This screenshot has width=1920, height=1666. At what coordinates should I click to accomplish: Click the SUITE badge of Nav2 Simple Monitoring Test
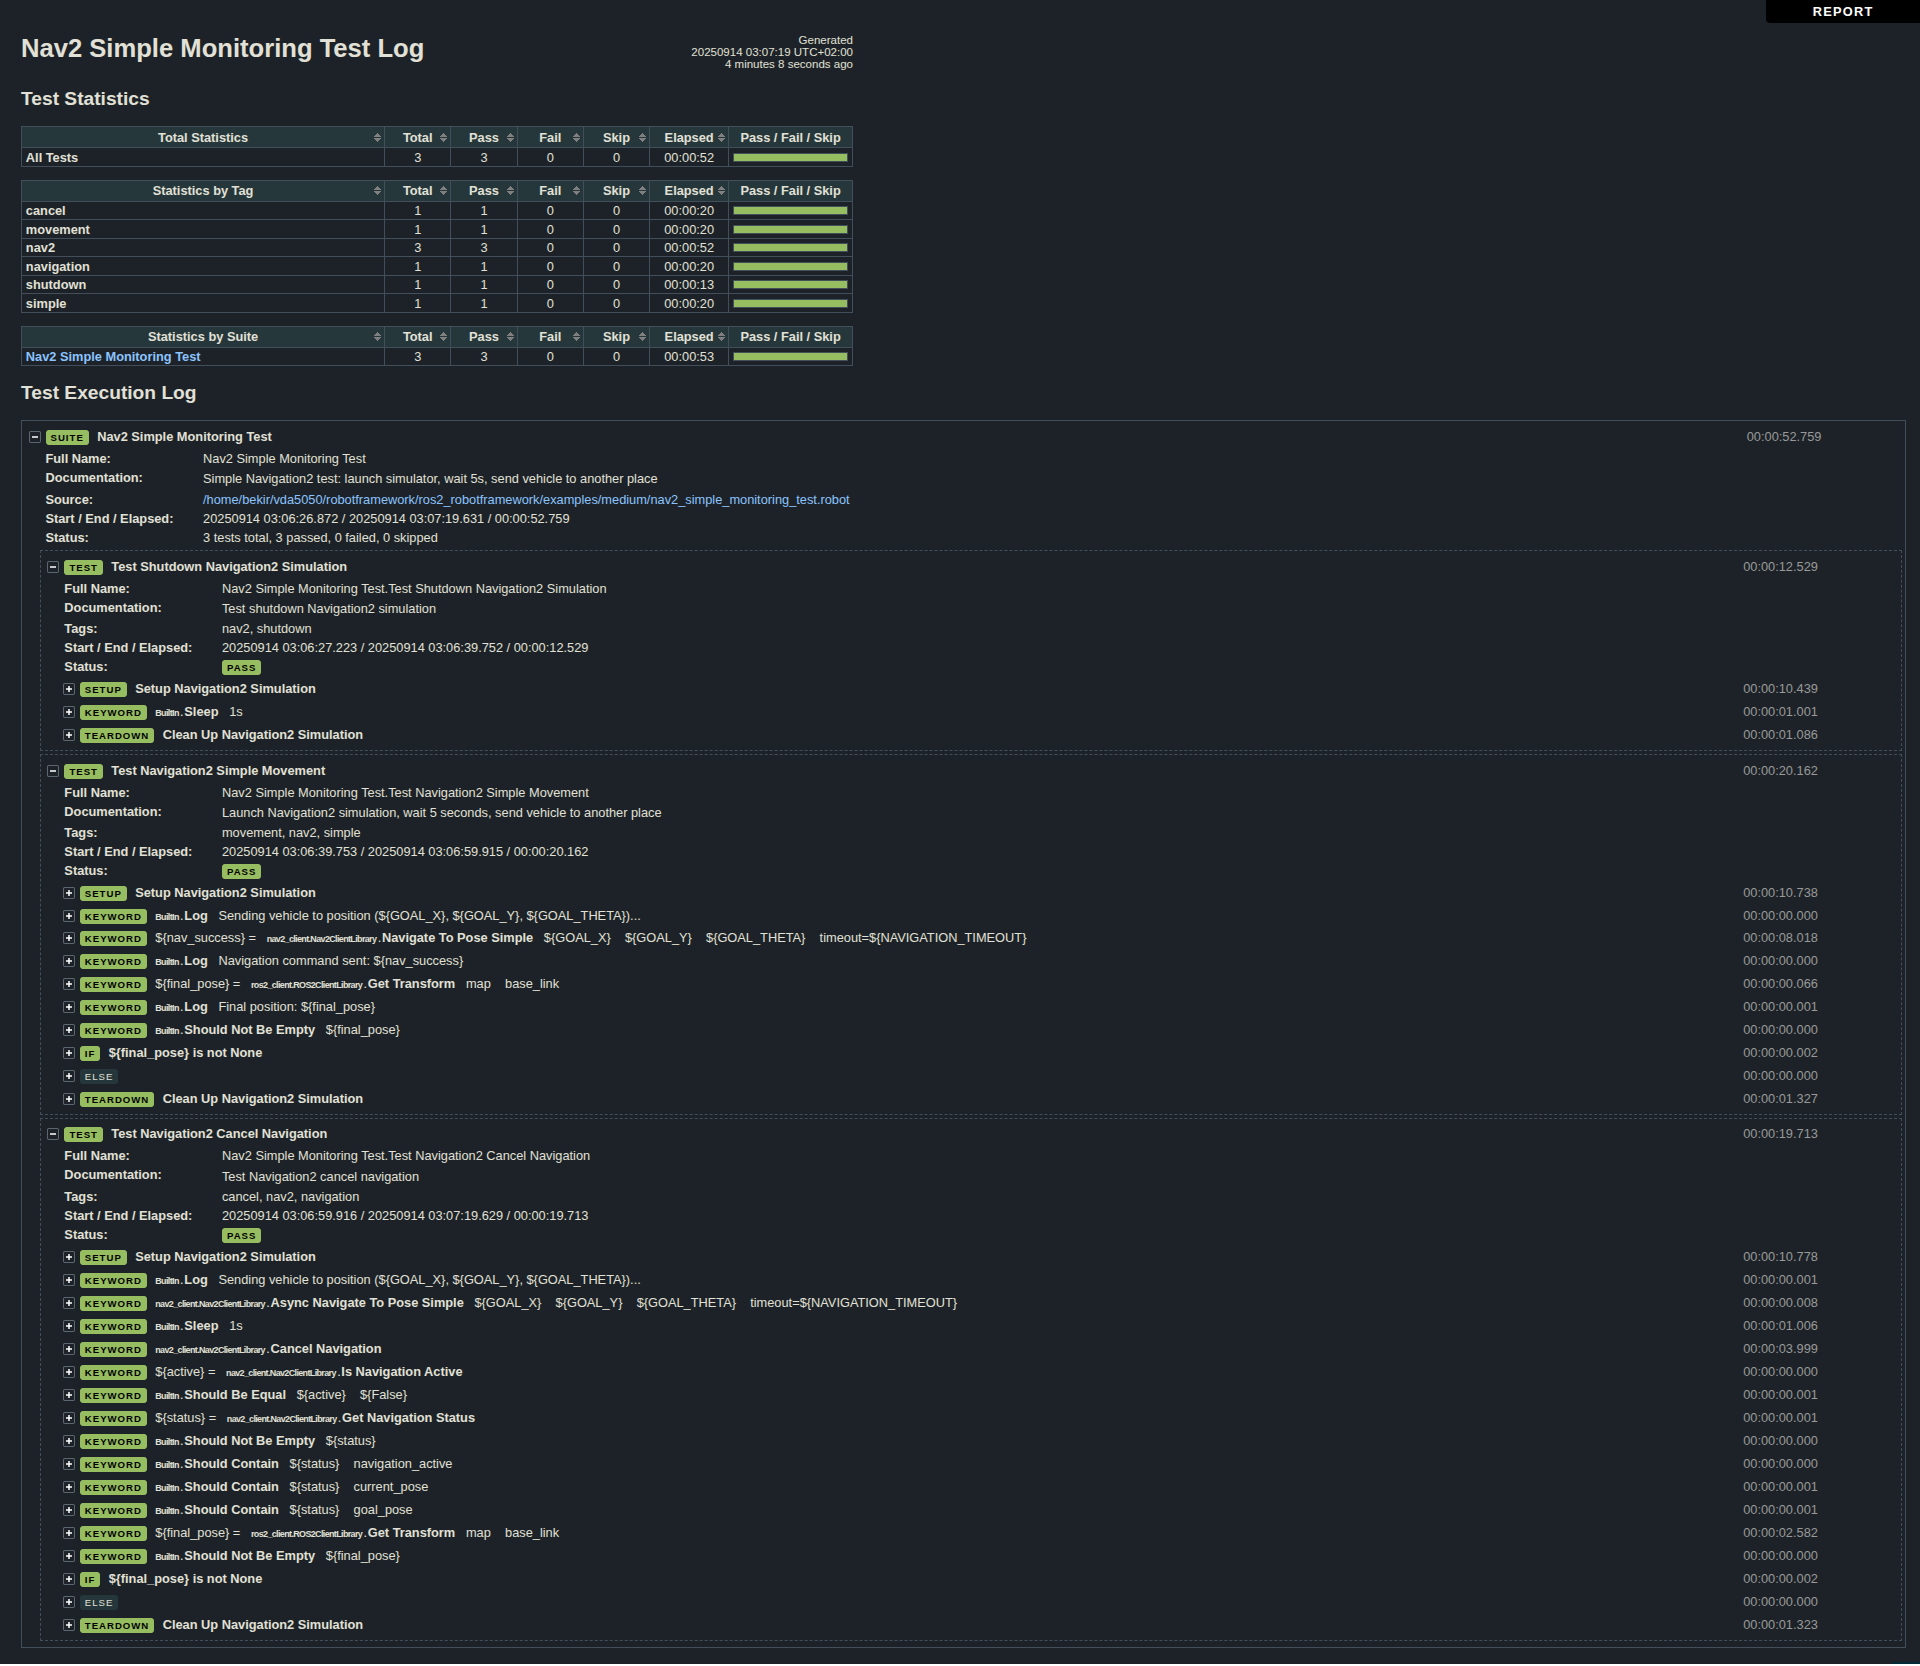point(66,437)
